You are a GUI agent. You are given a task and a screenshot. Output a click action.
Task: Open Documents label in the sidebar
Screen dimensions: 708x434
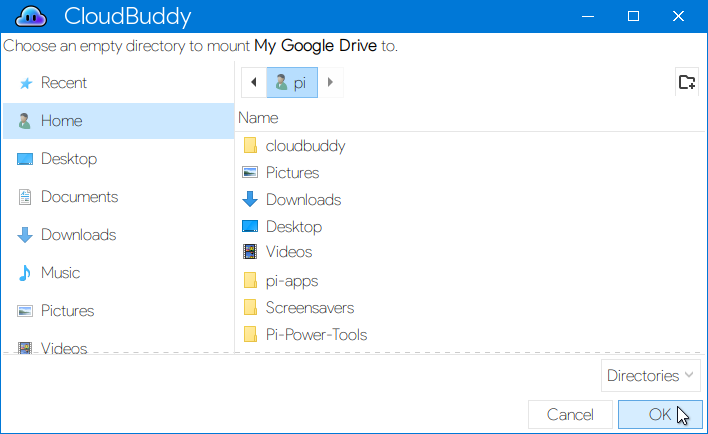[x=79, y=197]
